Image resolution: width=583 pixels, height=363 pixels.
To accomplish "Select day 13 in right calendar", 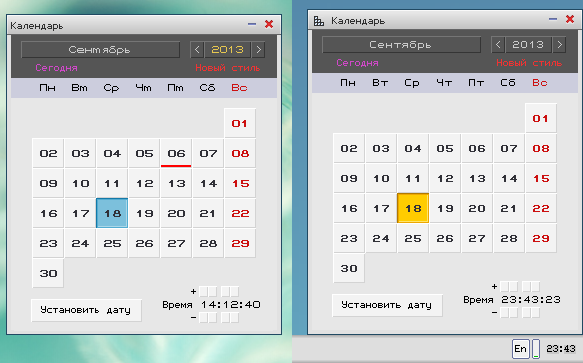I will click(477, 178).
